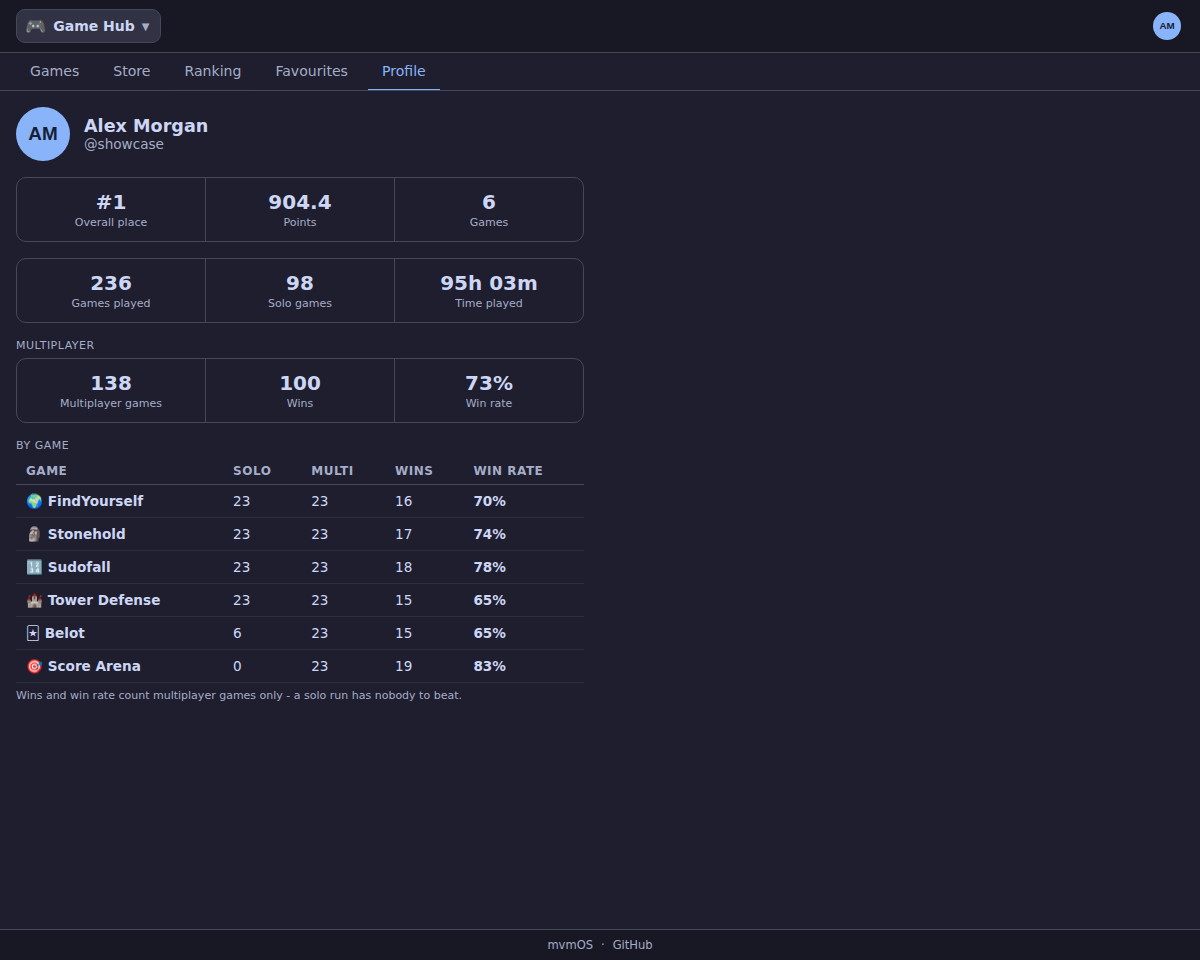Select the Tower Defense game name
Viewport: 1200px width, 960px height.
104,600
